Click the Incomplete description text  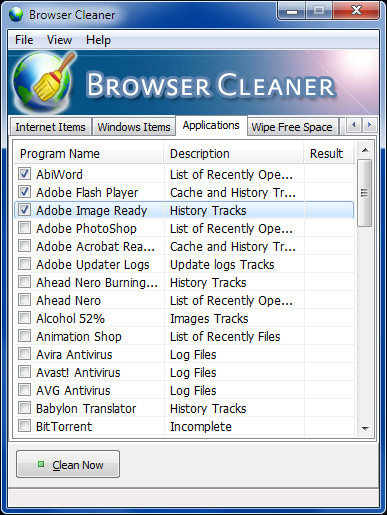point(201,427)
